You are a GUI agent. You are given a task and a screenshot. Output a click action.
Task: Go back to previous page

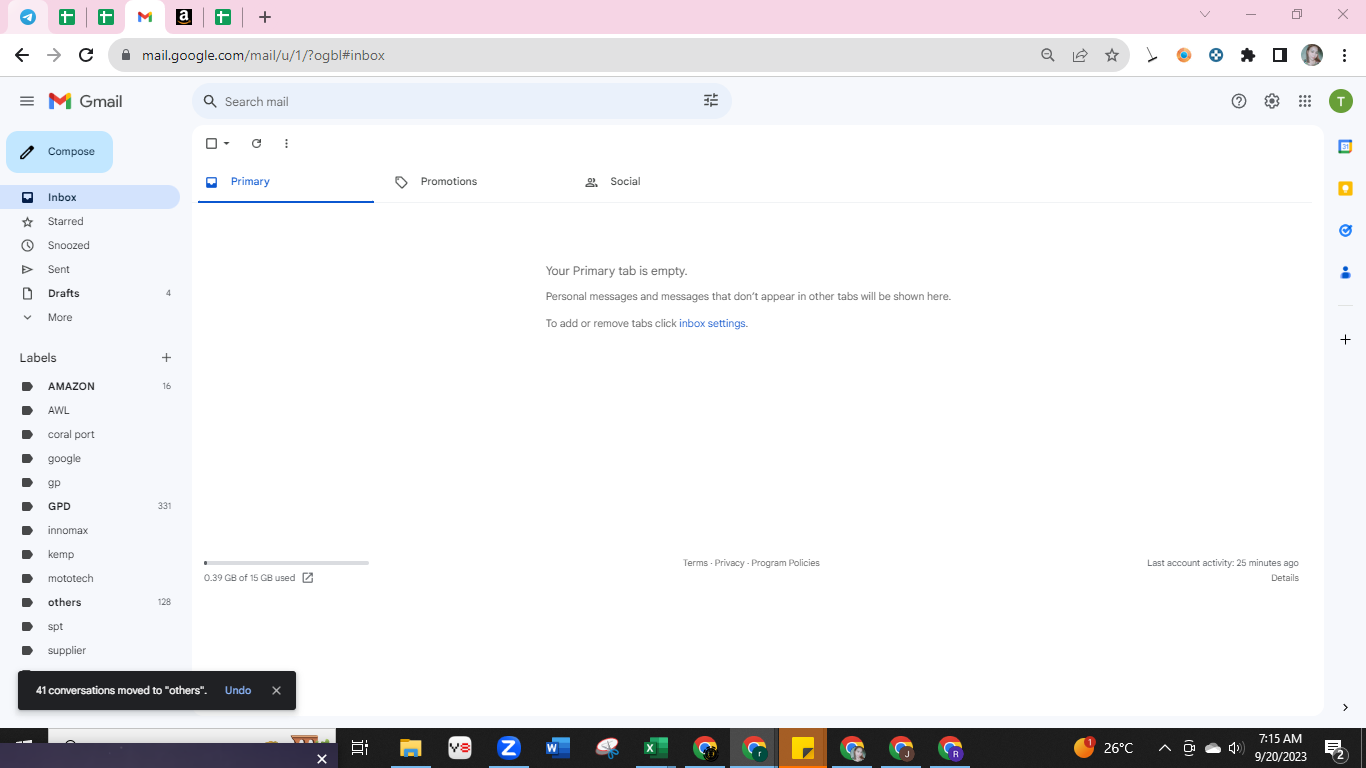click(22, 56)
